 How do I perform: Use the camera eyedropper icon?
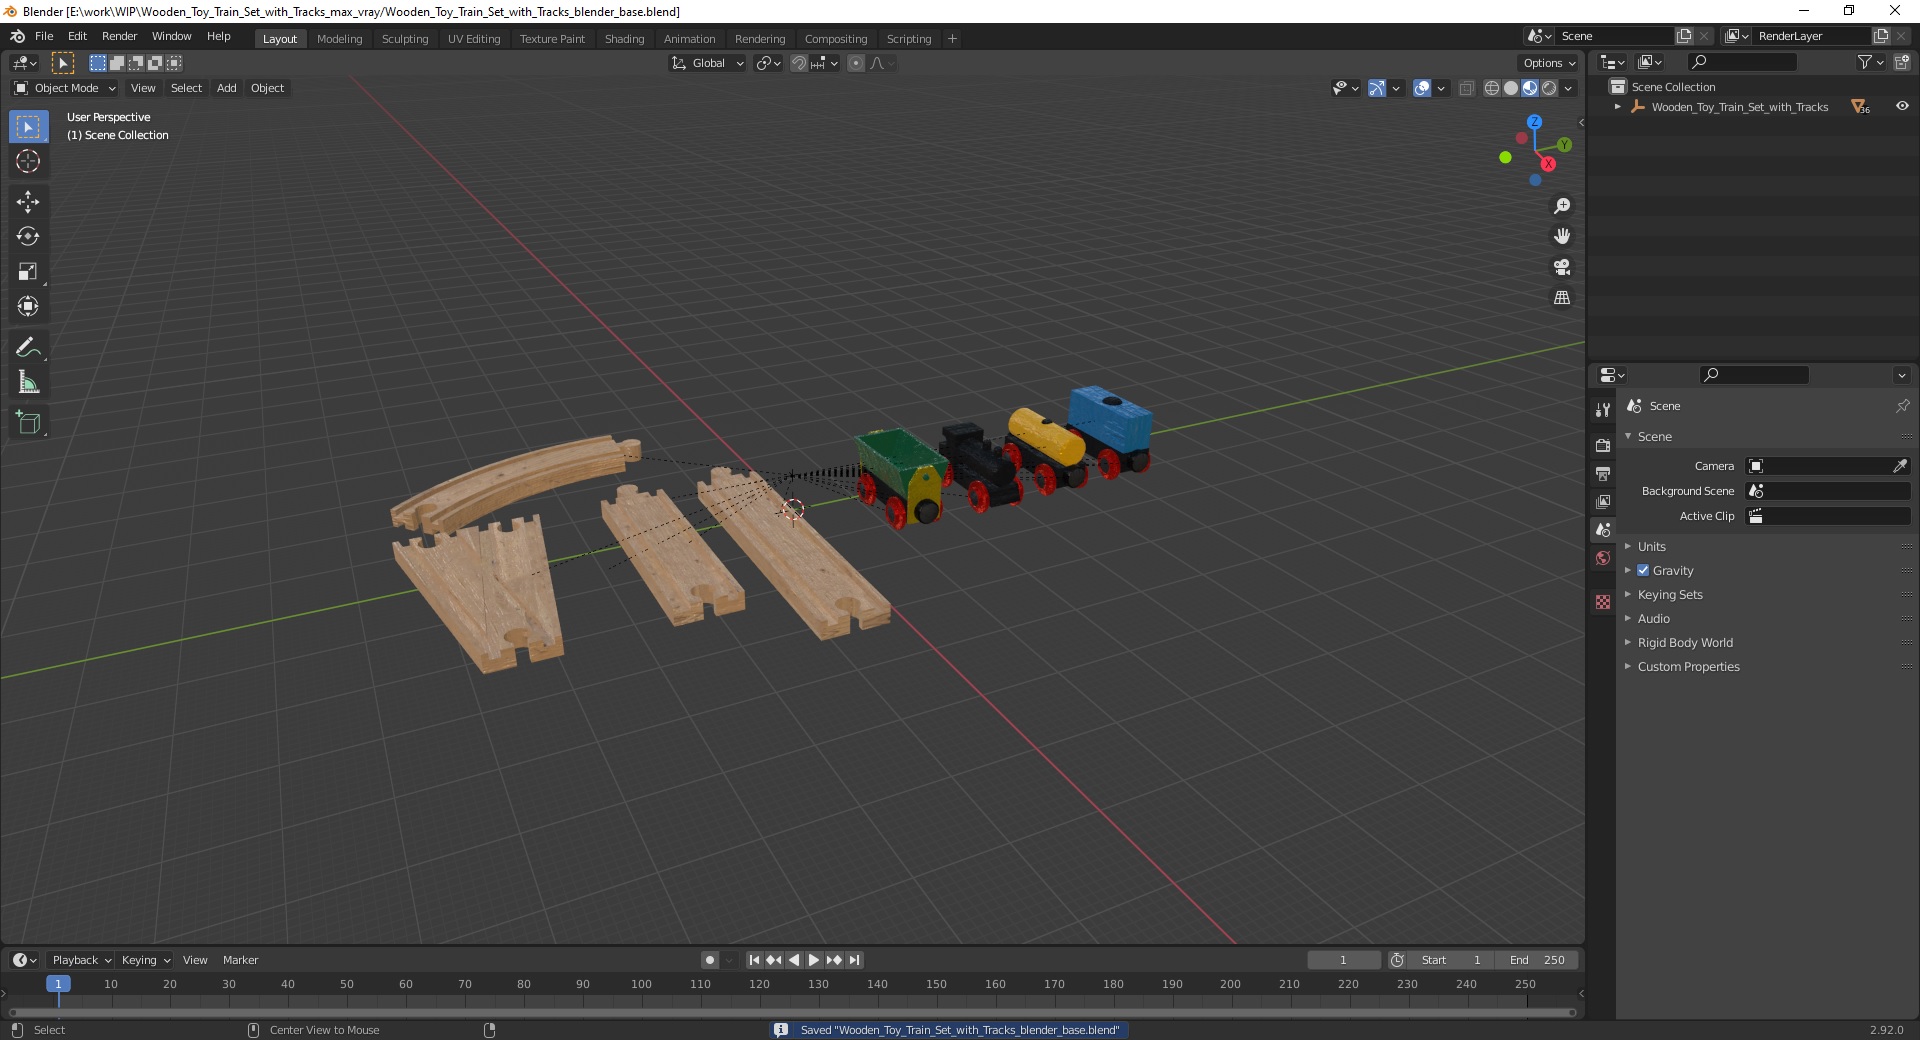1900,466
